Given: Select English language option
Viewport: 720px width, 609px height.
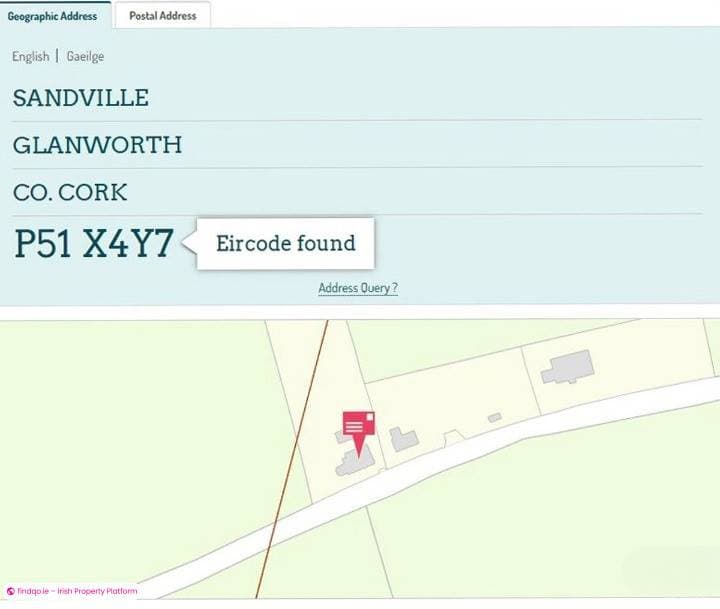Looking at the screenshot, I should coord(30,56).
